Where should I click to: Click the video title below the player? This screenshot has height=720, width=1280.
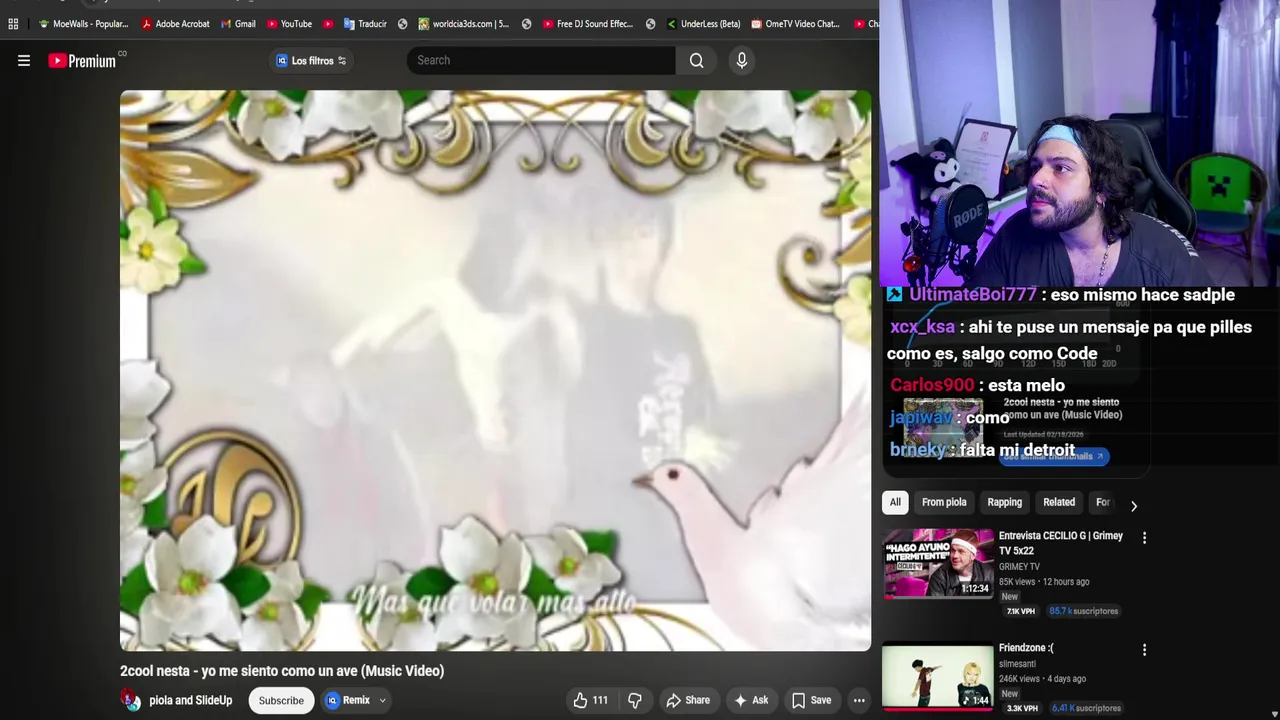(x=282, y=671)
